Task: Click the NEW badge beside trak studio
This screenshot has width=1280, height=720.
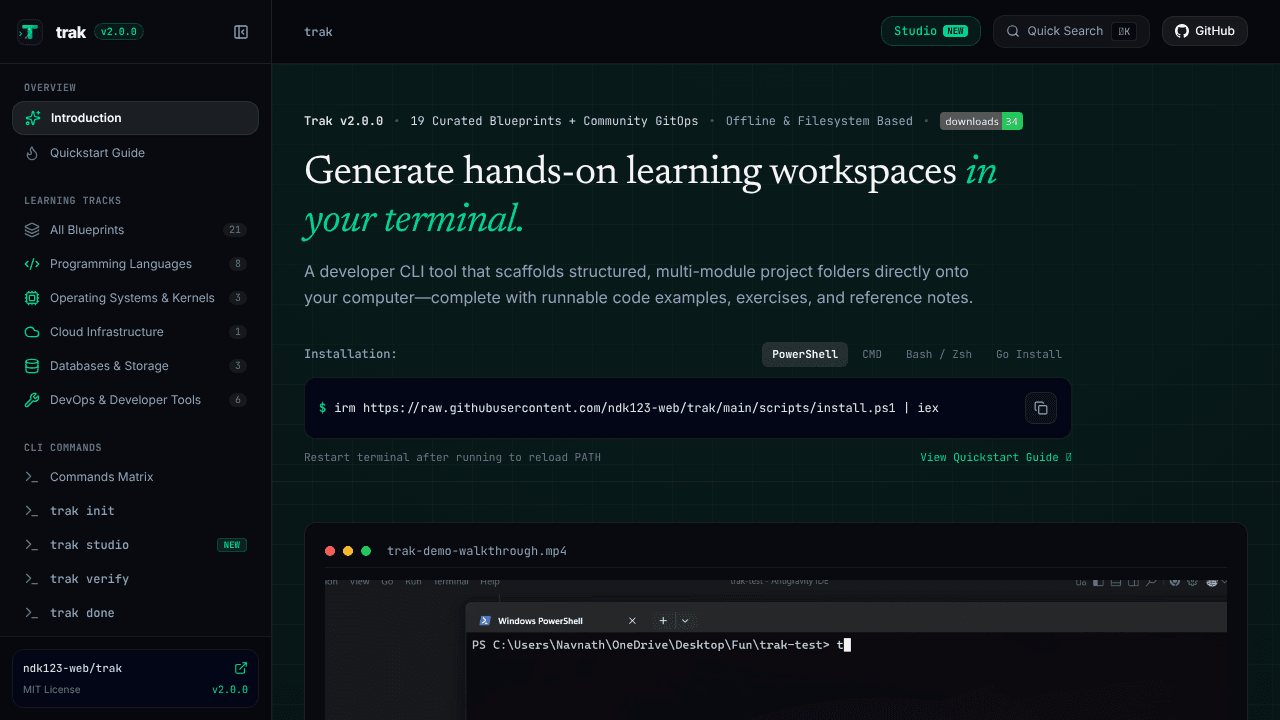Action: click(232, 545)
